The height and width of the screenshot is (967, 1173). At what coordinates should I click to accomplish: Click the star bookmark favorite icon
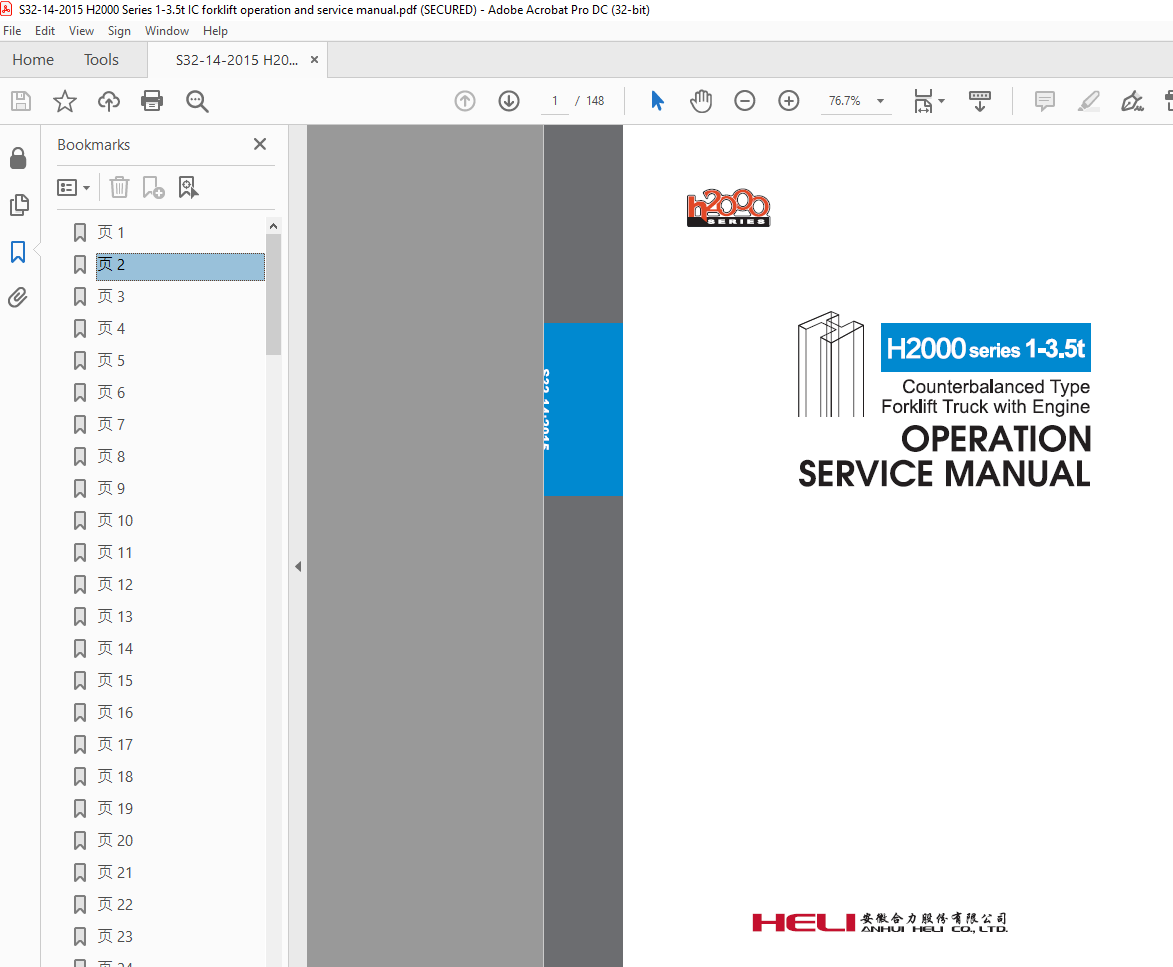65,101
